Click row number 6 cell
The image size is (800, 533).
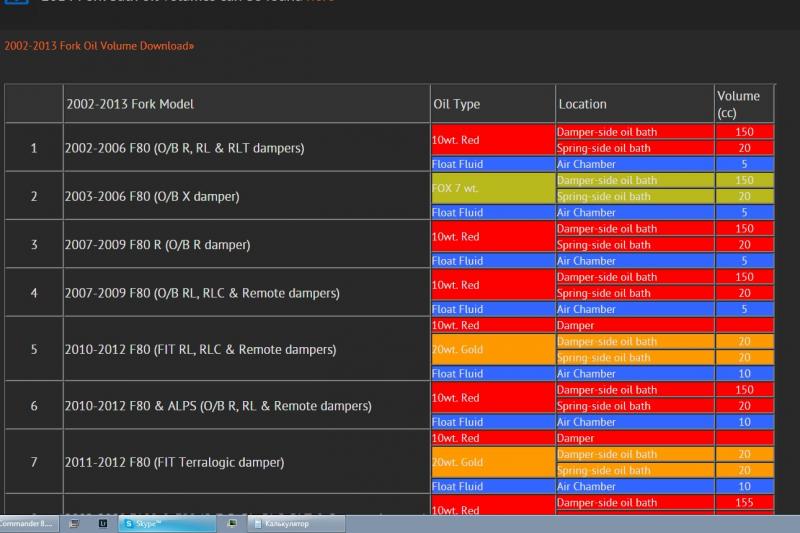[x=34, y=406]
